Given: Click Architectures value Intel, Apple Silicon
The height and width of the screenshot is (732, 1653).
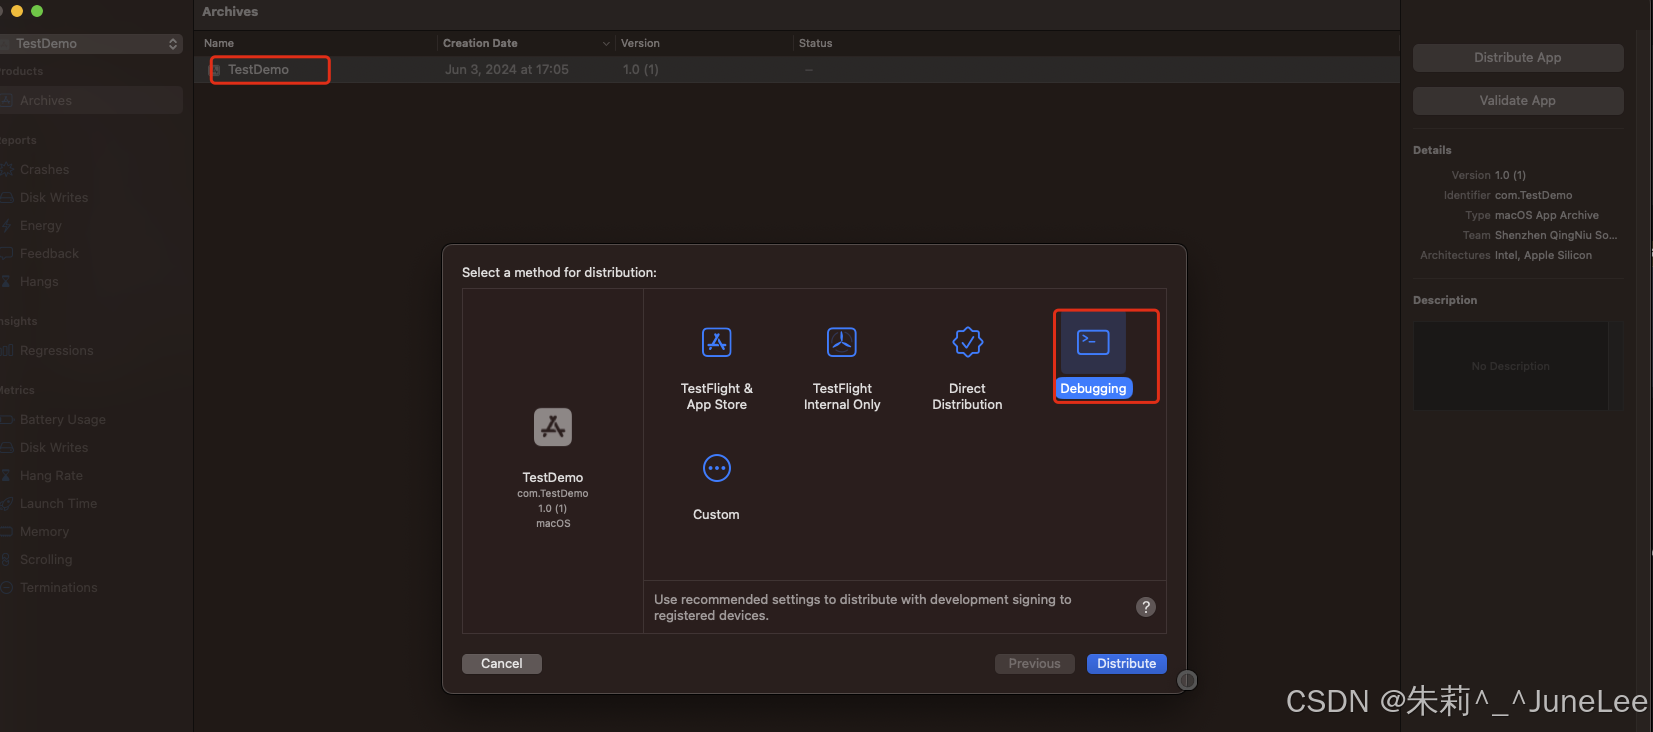Looking at the screenshot, I should 1543,256.
